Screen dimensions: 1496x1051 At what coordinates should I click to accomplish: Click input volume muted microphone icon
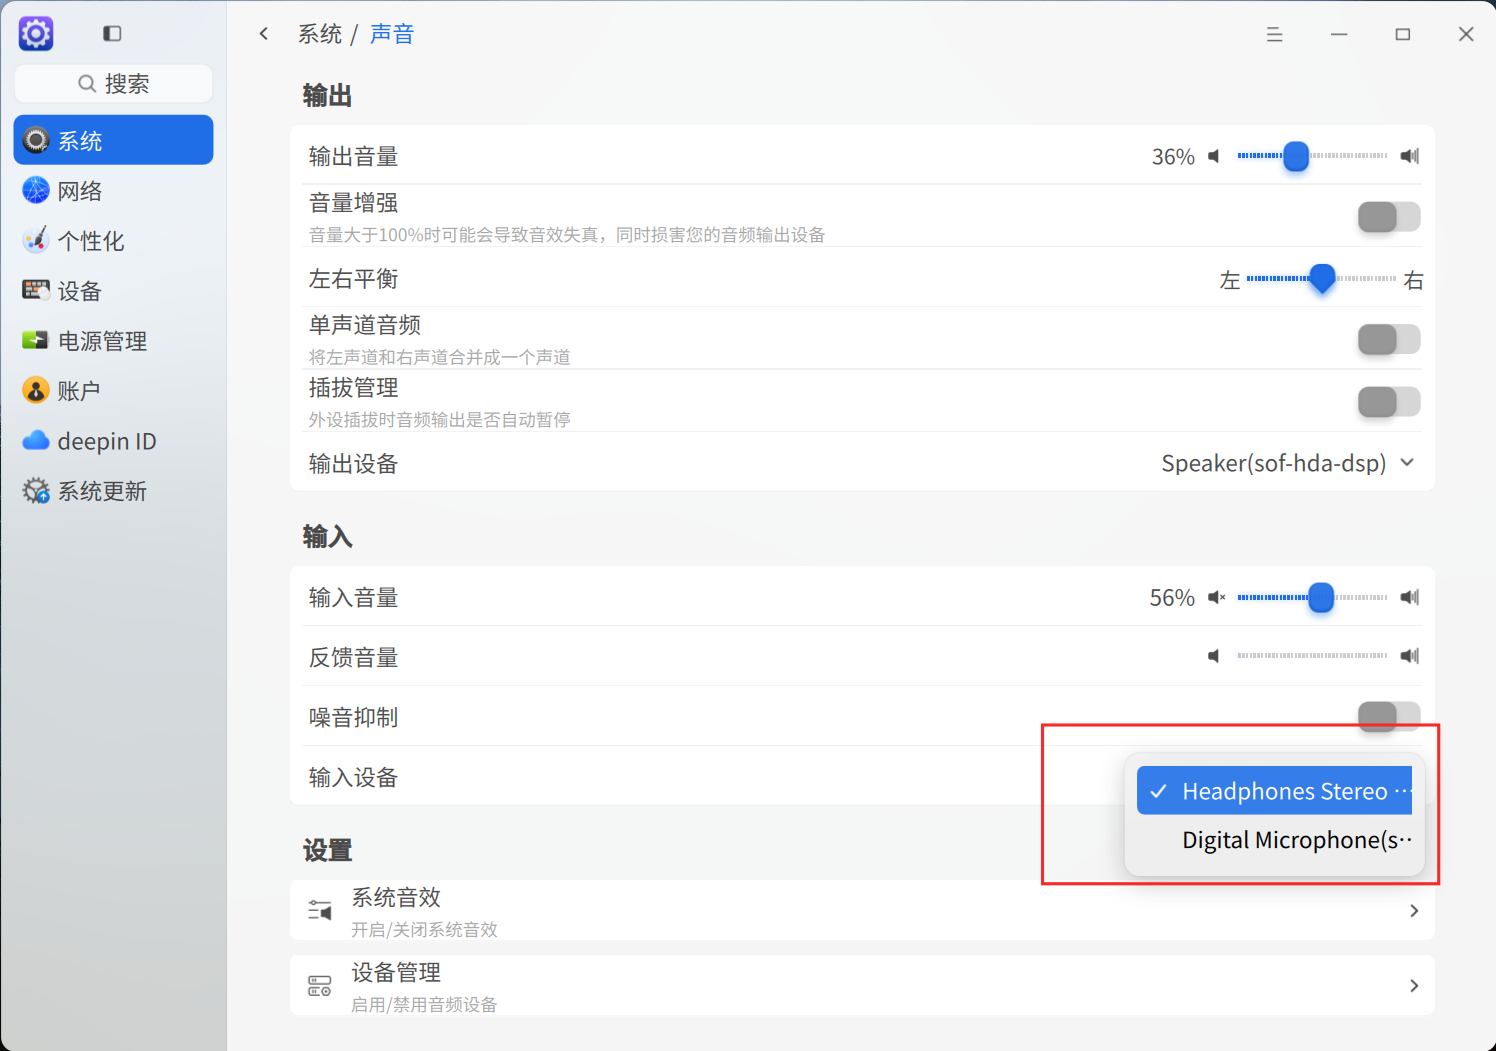pyautogui.click(x=1216, y=597)
